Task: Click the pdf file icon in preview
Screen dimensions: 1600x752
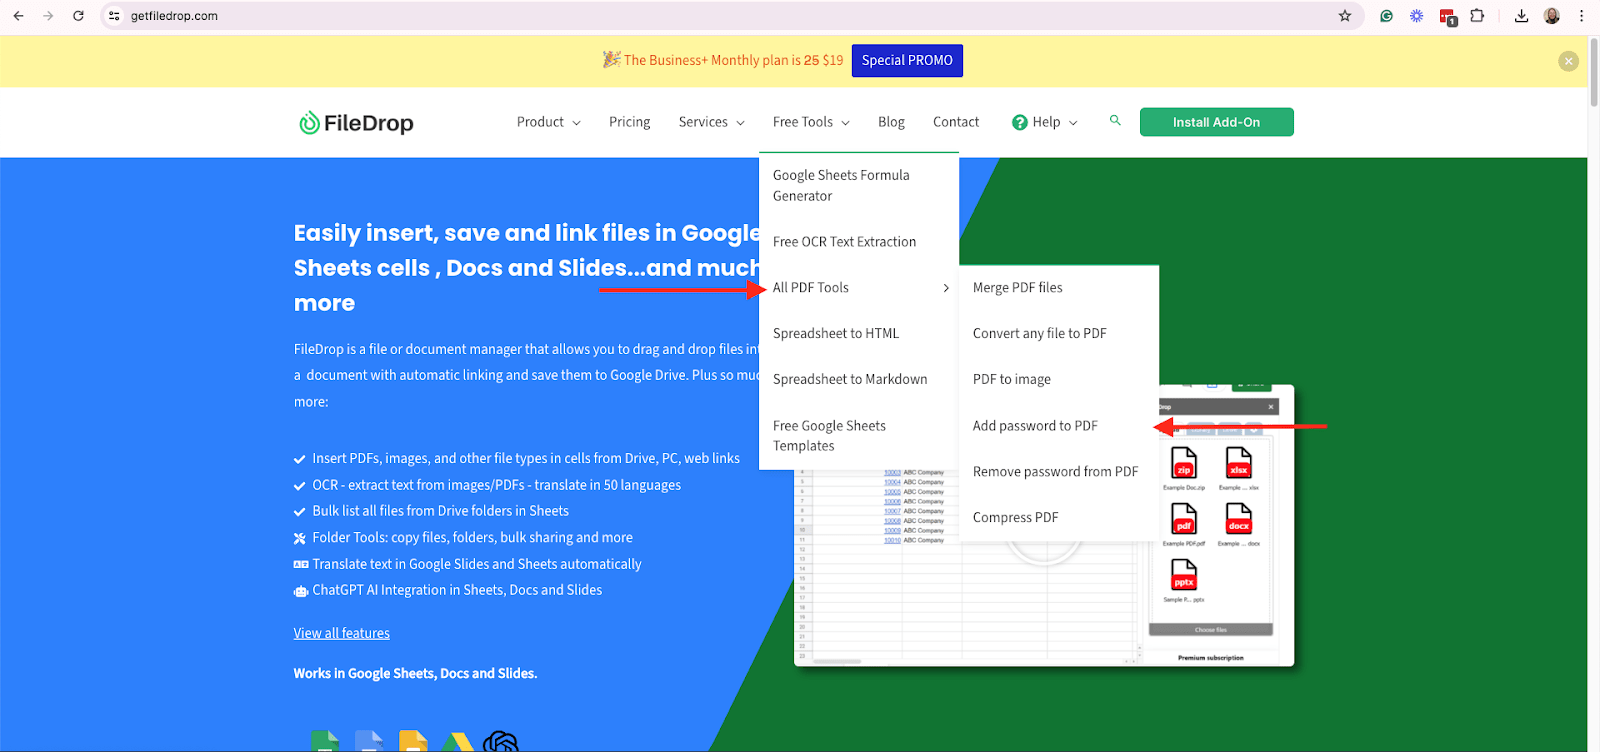Action: [x=1184, y=519]
